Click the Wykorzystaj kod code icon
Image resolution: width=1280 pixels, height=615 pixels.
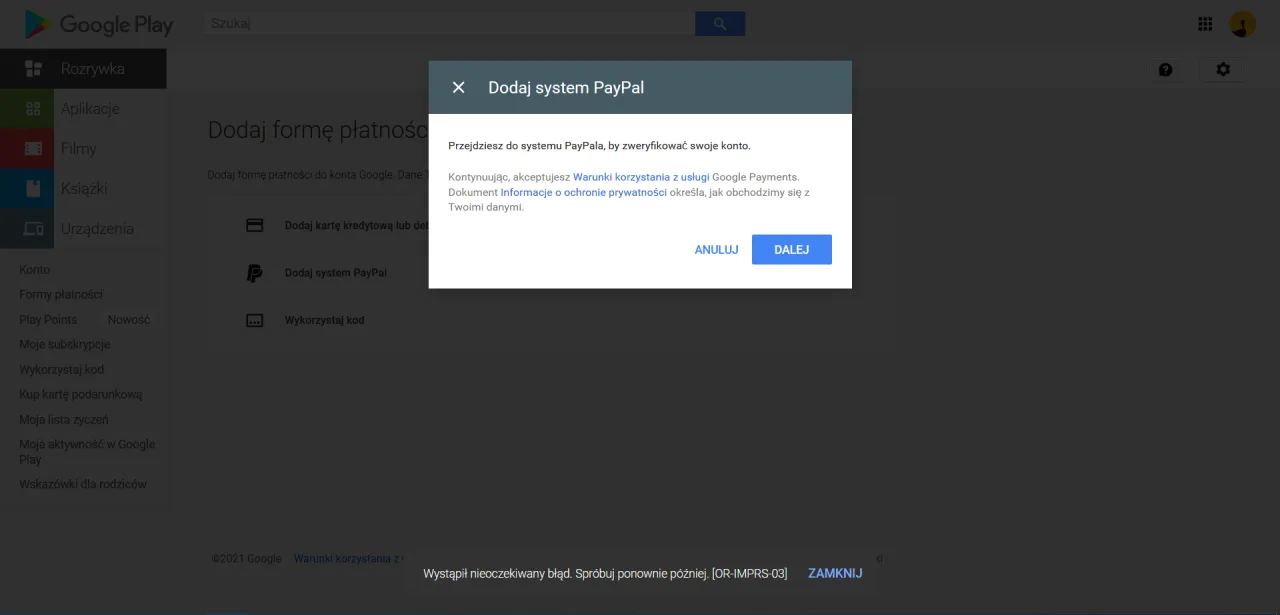coord(254,320)
